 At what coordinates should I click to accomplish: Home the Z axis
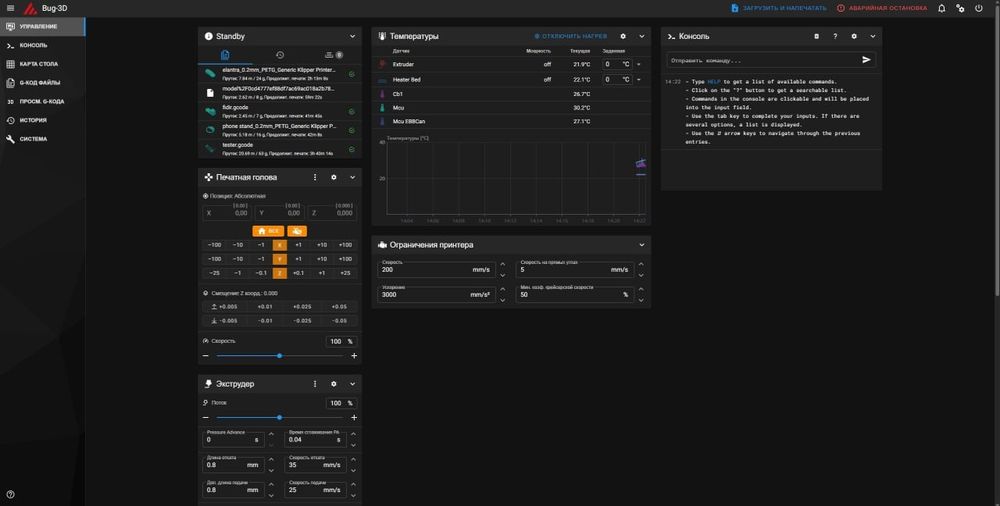279,273
